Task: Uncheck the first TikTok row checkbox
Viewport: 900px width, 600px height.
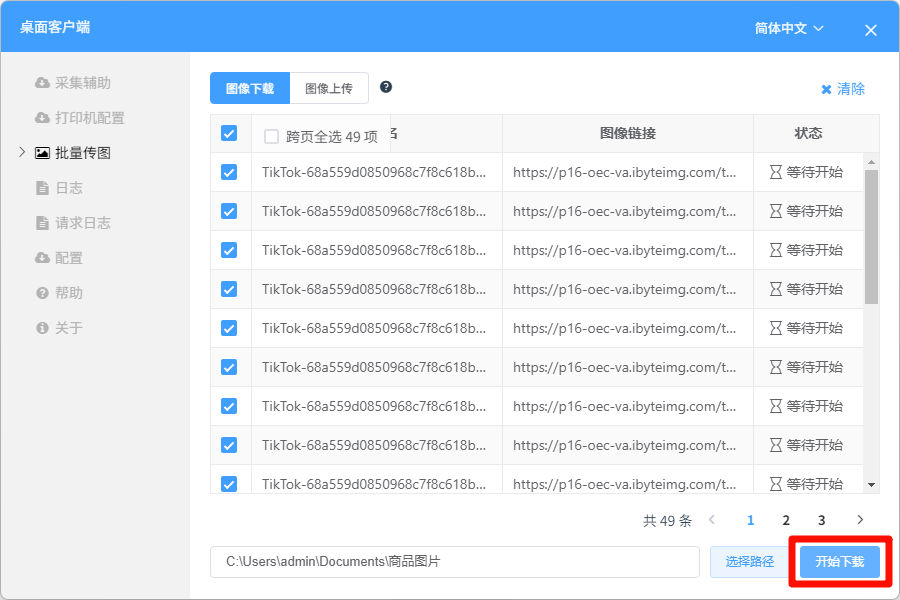Action: (x=229, y=172)
